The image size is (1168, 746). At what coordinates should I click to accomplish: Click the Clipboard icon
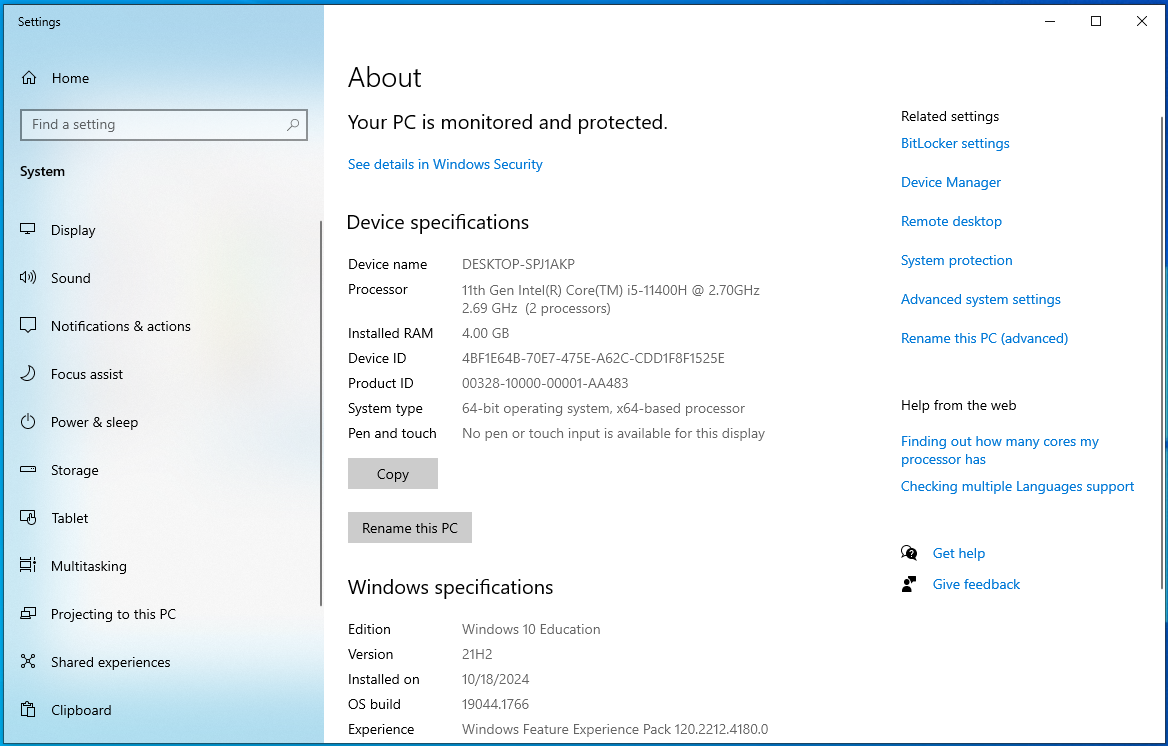pos(28,709)
